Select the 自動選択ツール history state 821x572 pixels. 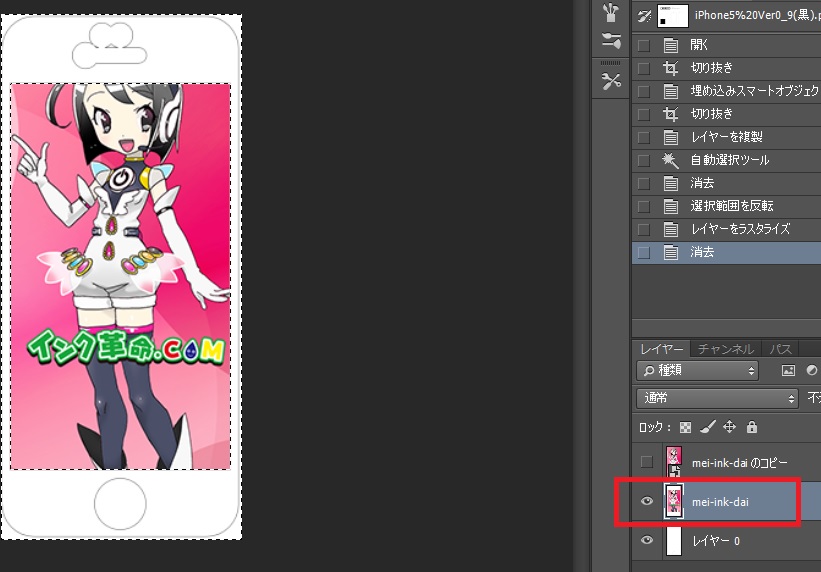coord(727,160)
